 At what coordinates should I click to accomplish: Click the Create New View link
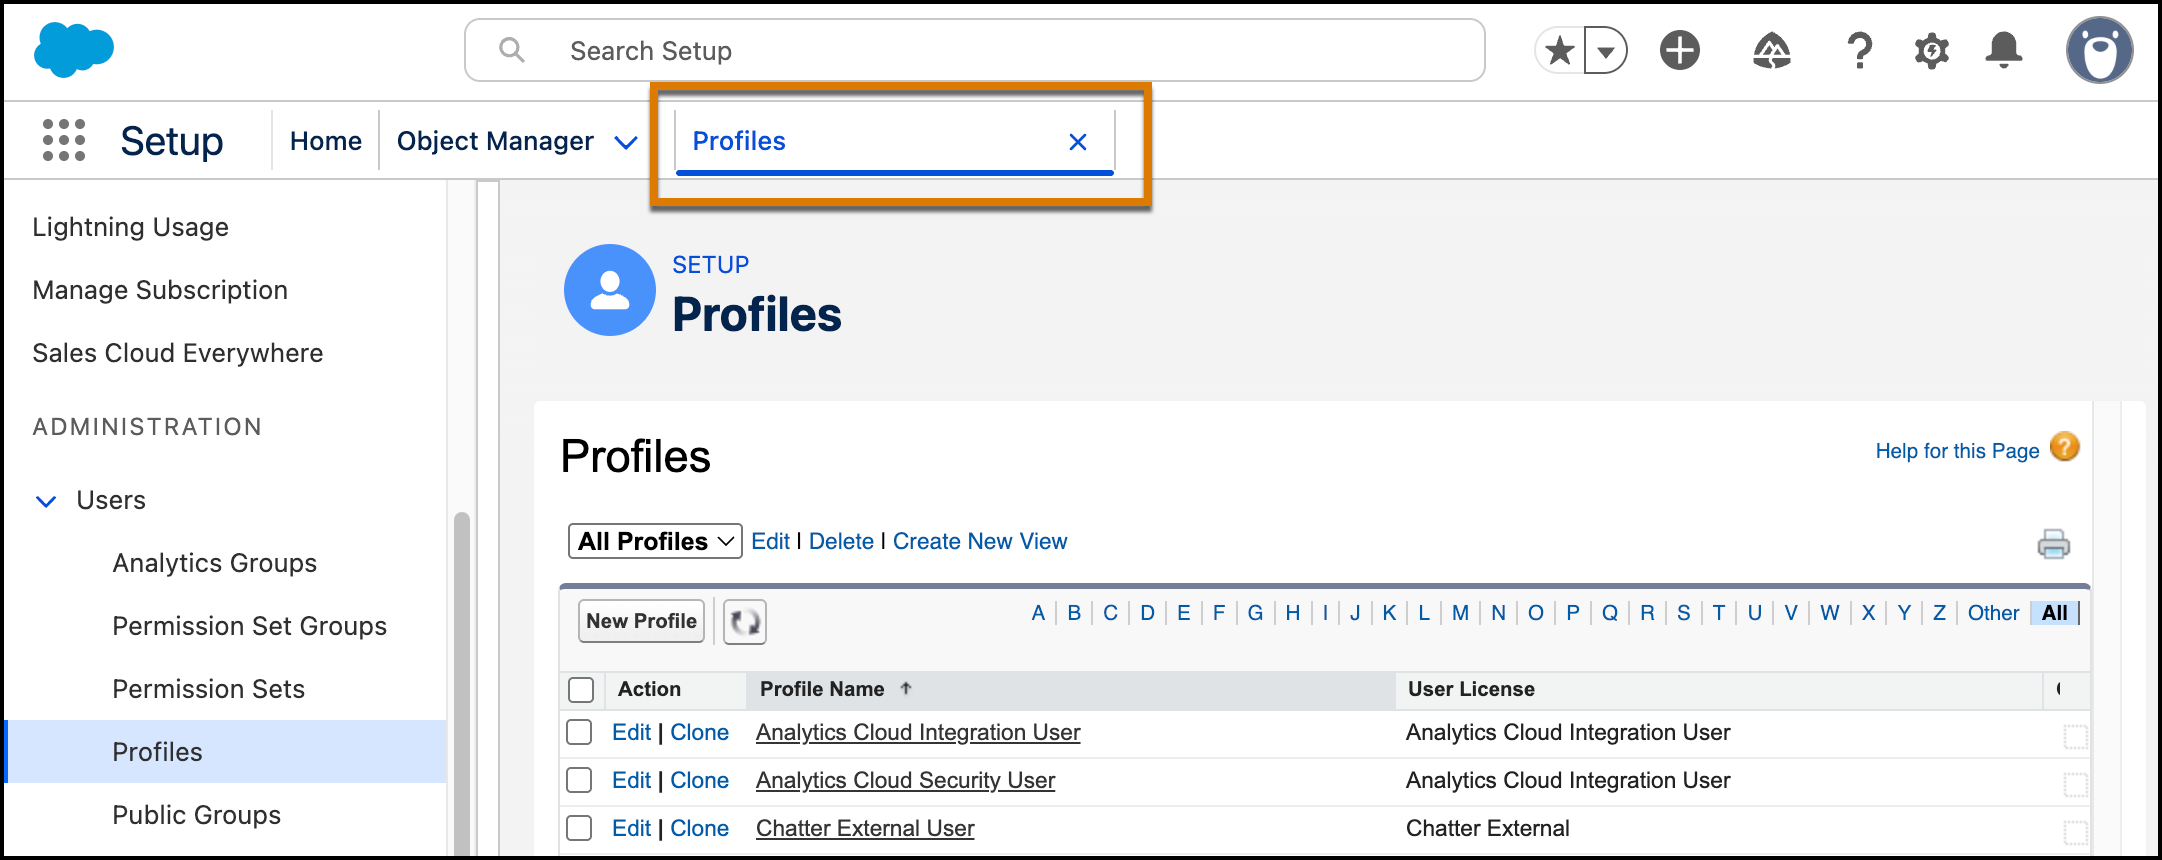coord(980,541)
